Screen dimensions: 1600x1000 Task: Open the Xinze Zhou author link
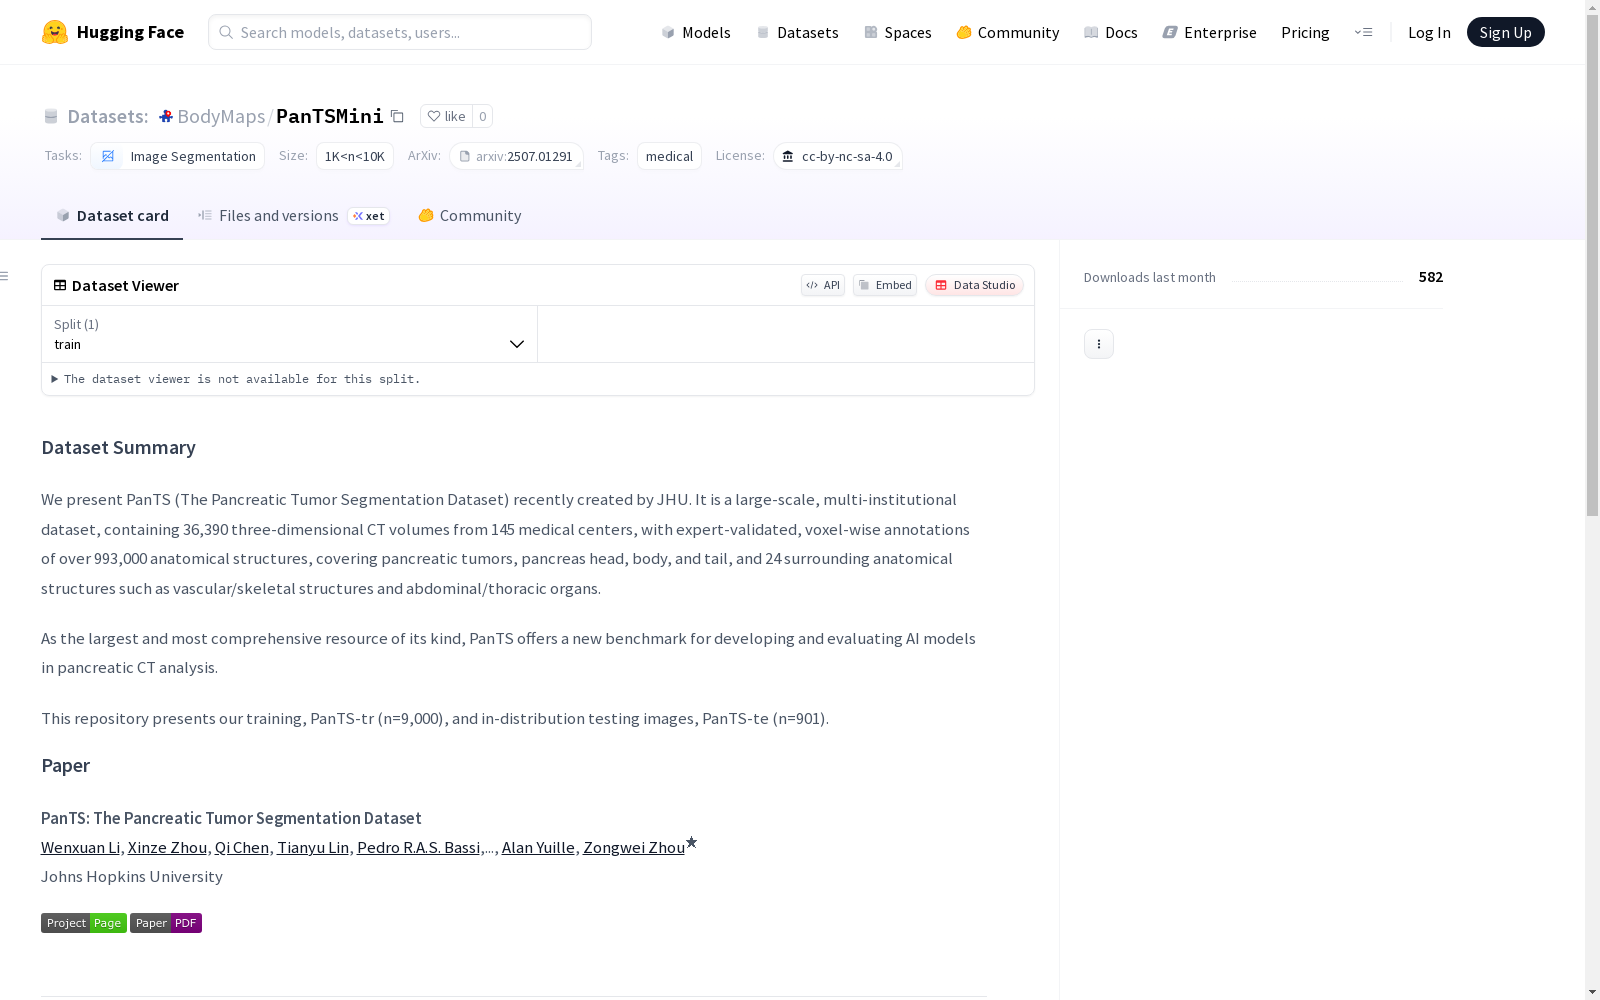pyautogui.click(x=167, y=848)
